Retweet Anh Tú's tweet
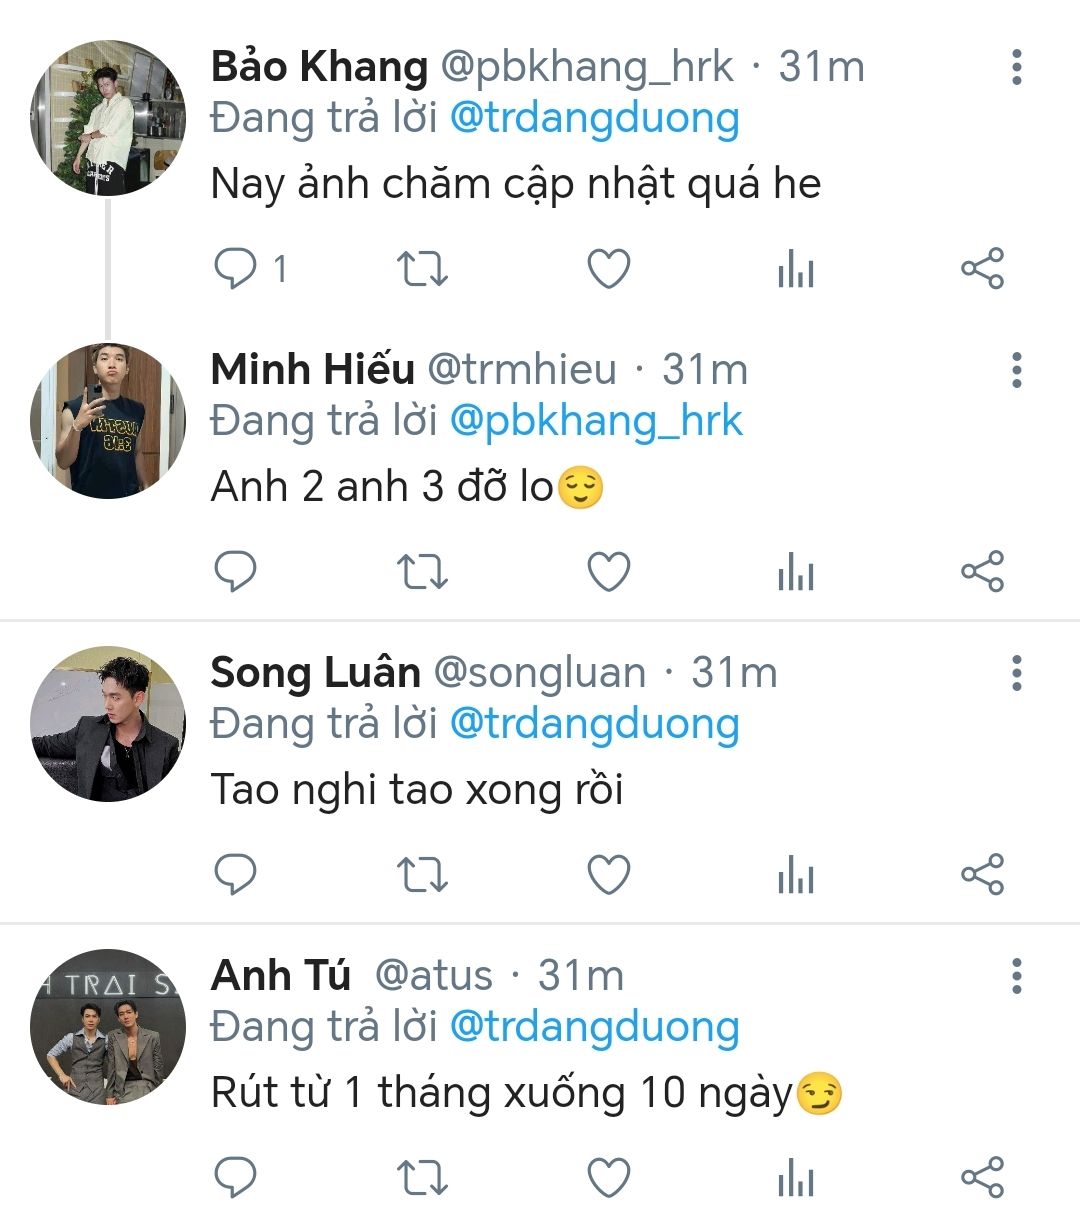The width and height of the screenshot is (1080, 1206). click(x=422, y=1178)
